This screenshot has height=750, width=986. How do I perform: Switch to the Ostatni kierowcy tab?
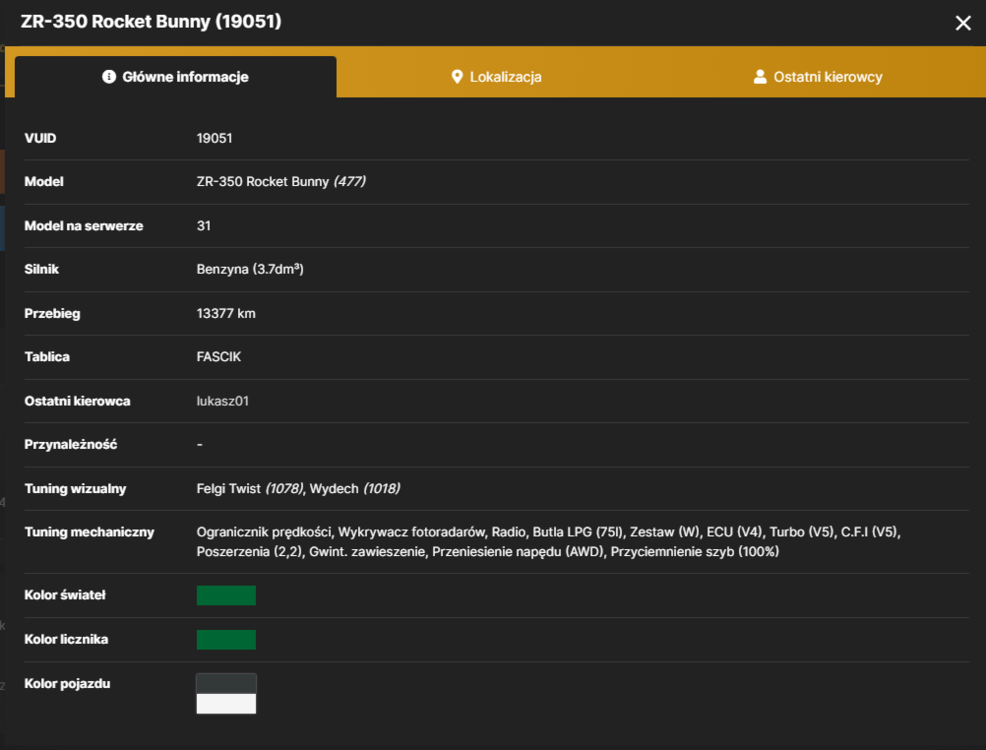pos(817,77)
